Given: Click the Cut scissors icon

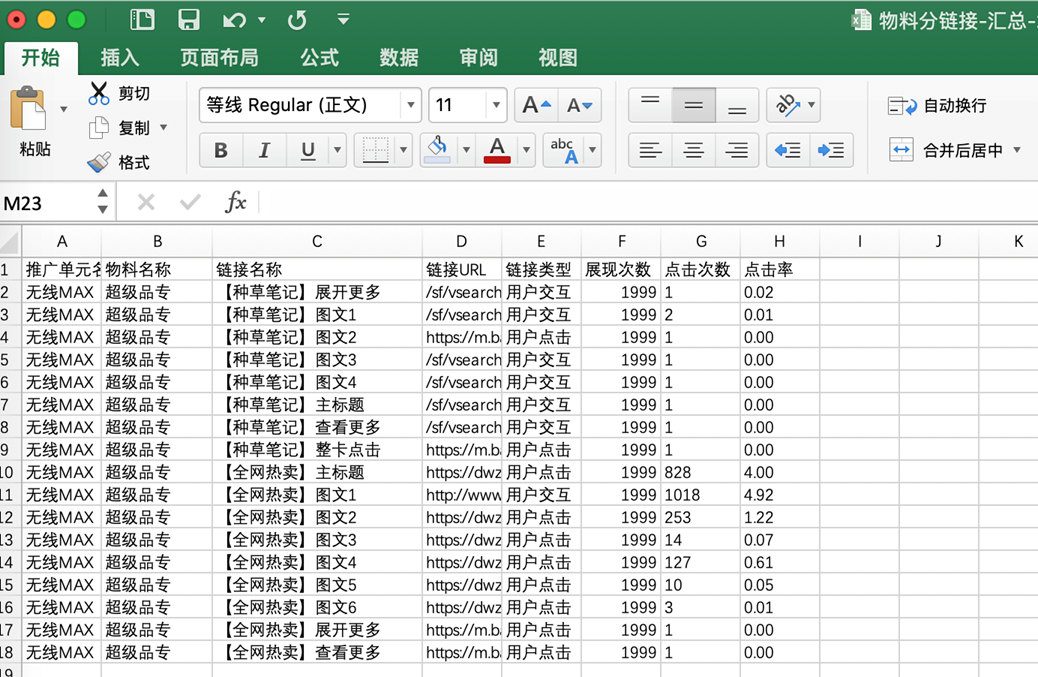Looking at the screenshot, I should (99, 93).
